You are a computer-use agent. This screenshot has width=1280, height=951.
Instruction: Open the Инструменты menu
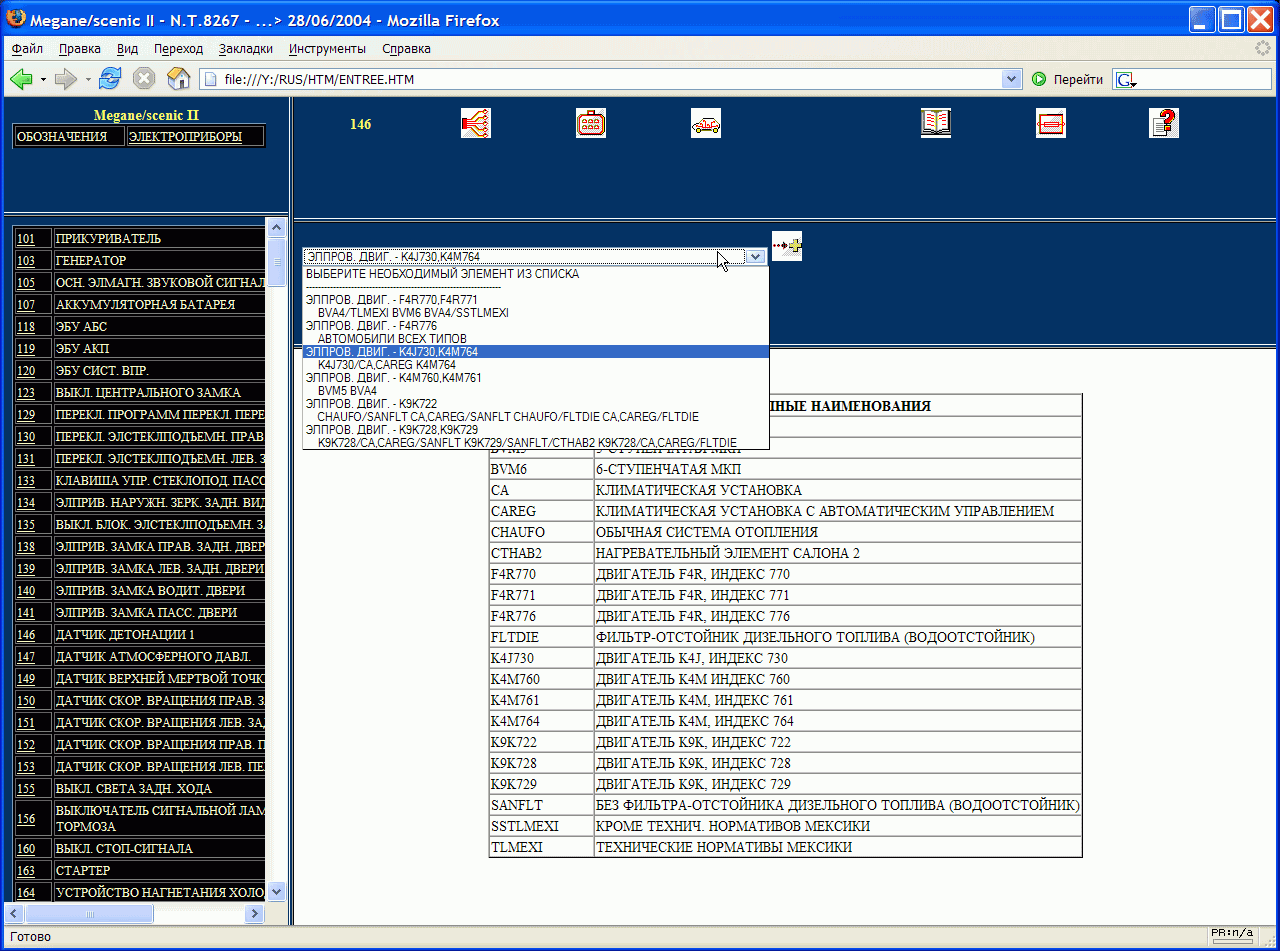tap(327, 49)
